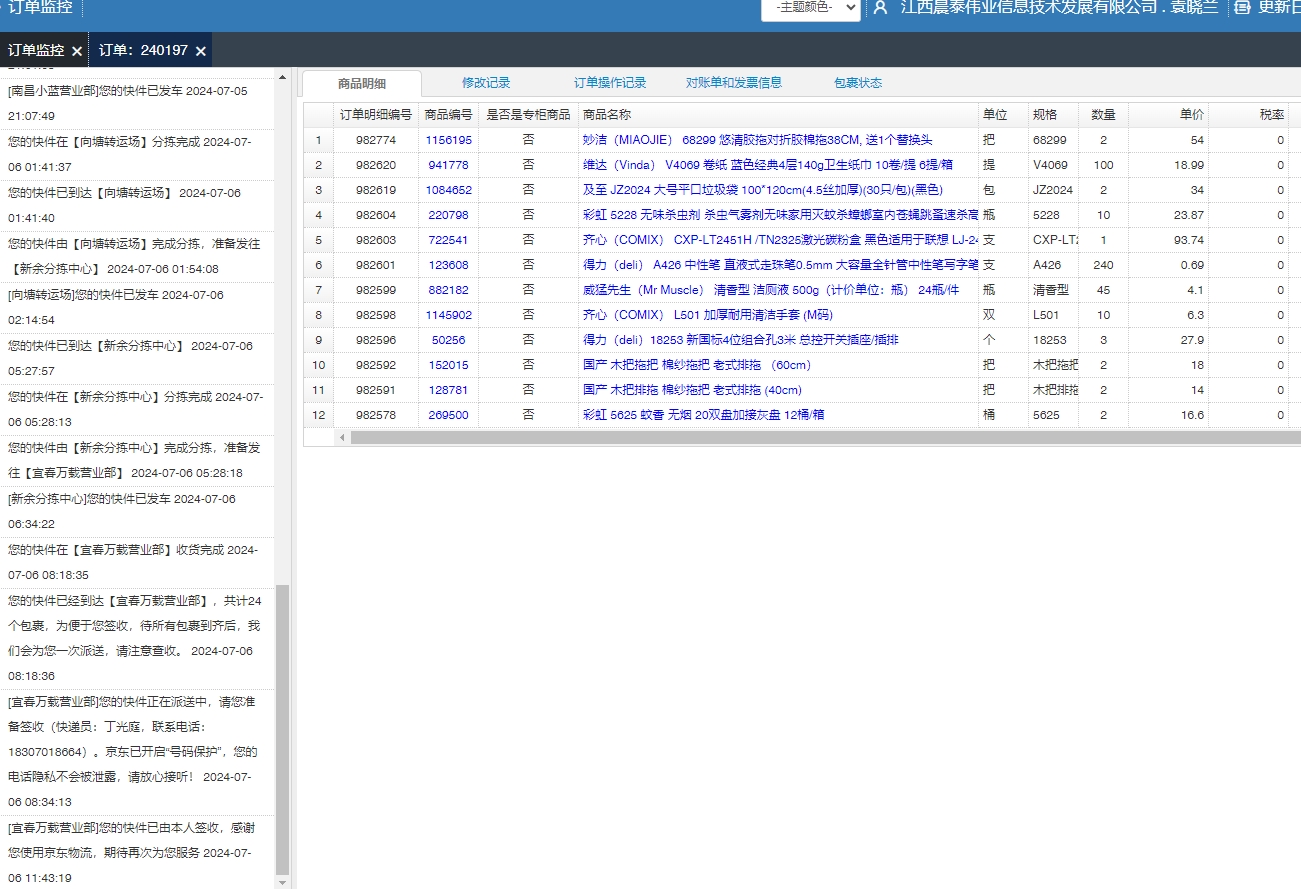Select the 商品明细 tab
The width and height of the screenshot is (1301, 889).
362,83
